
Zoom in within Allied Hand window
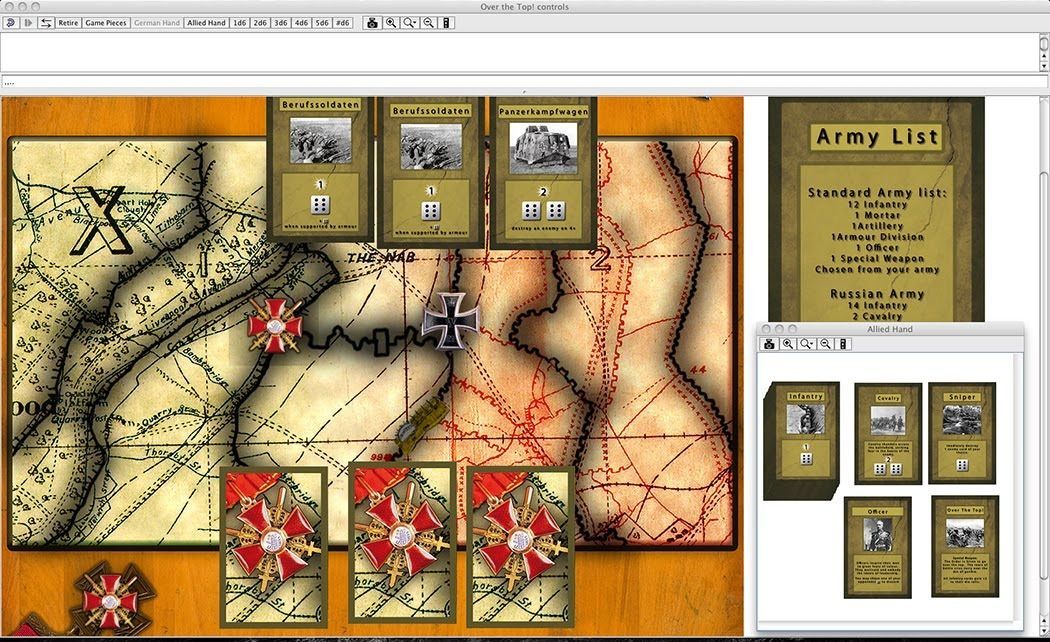[x=788, y=343]
